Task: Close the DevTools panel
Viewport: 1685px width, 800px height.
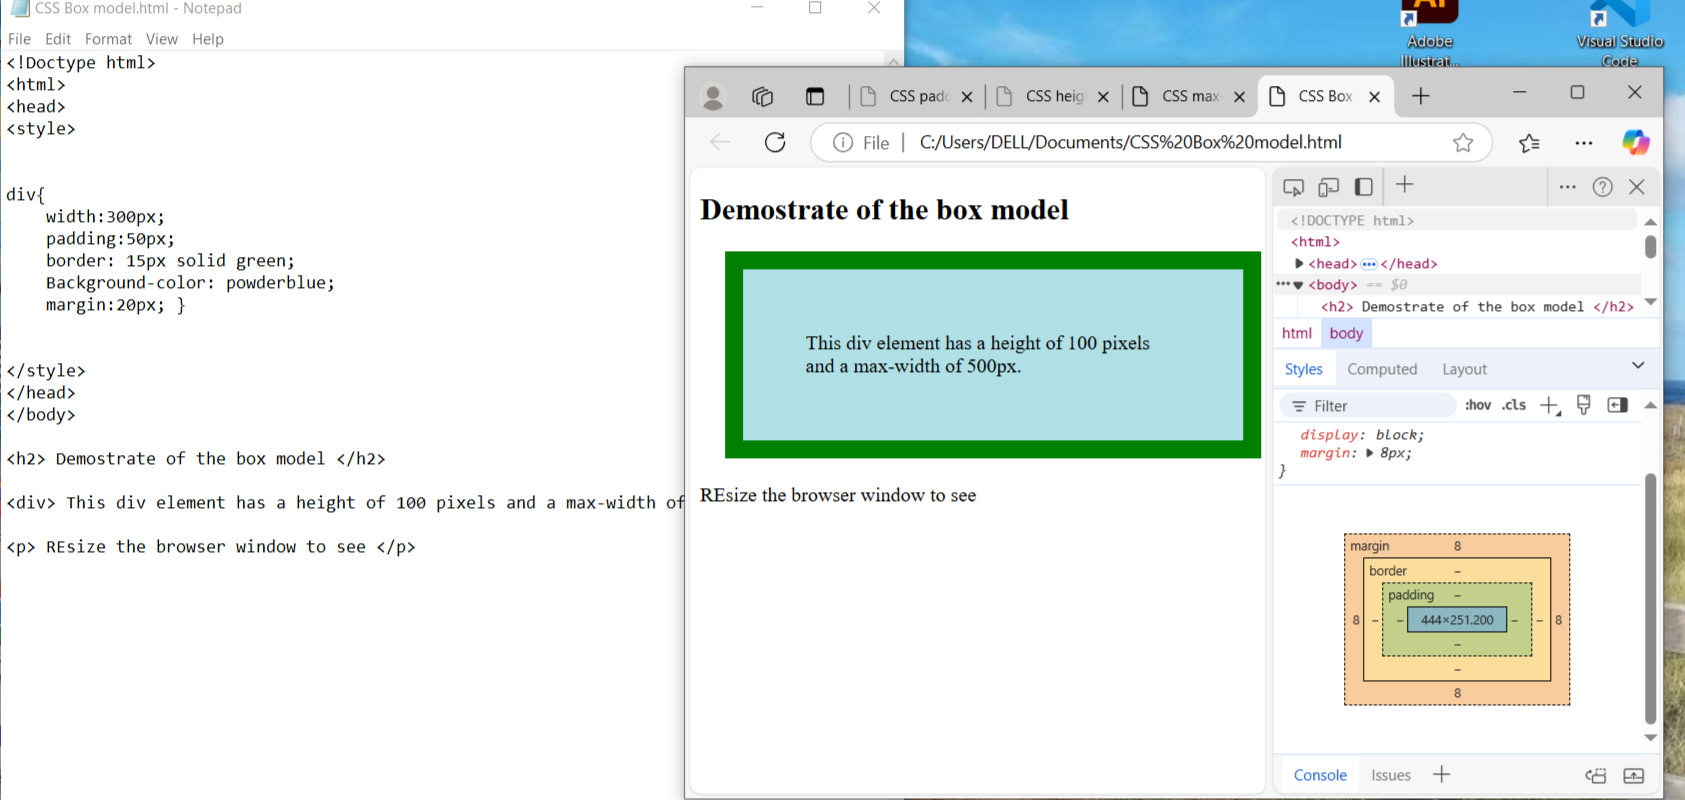Action: pos(1637,187)
